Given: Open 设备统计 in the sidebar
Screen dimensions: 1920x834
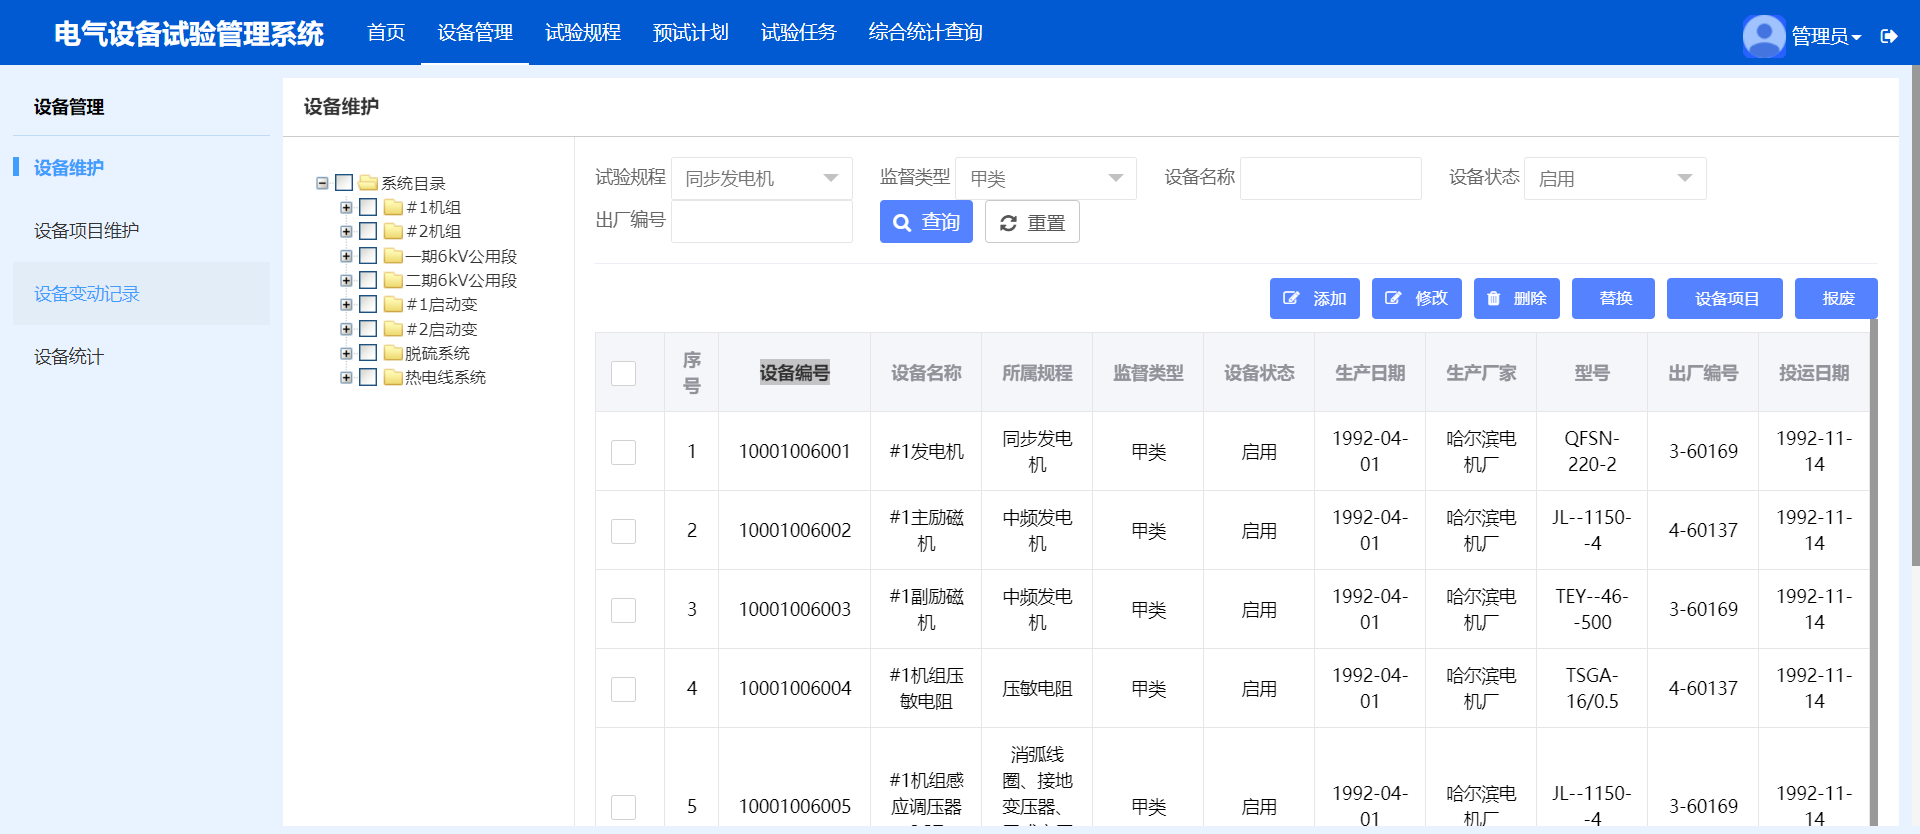Looking at the screenshot, I should 141,356.
